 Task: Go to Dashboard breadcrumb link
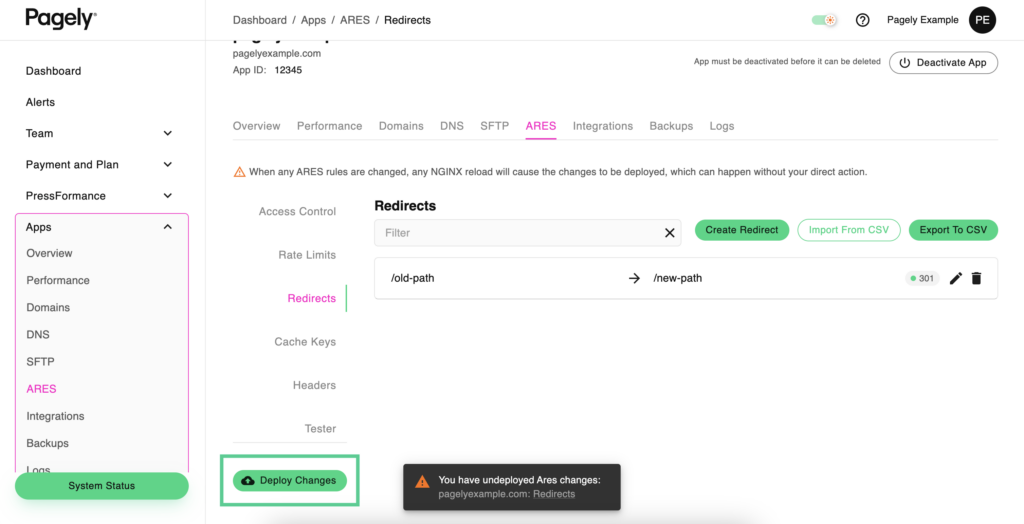(260, 20)
